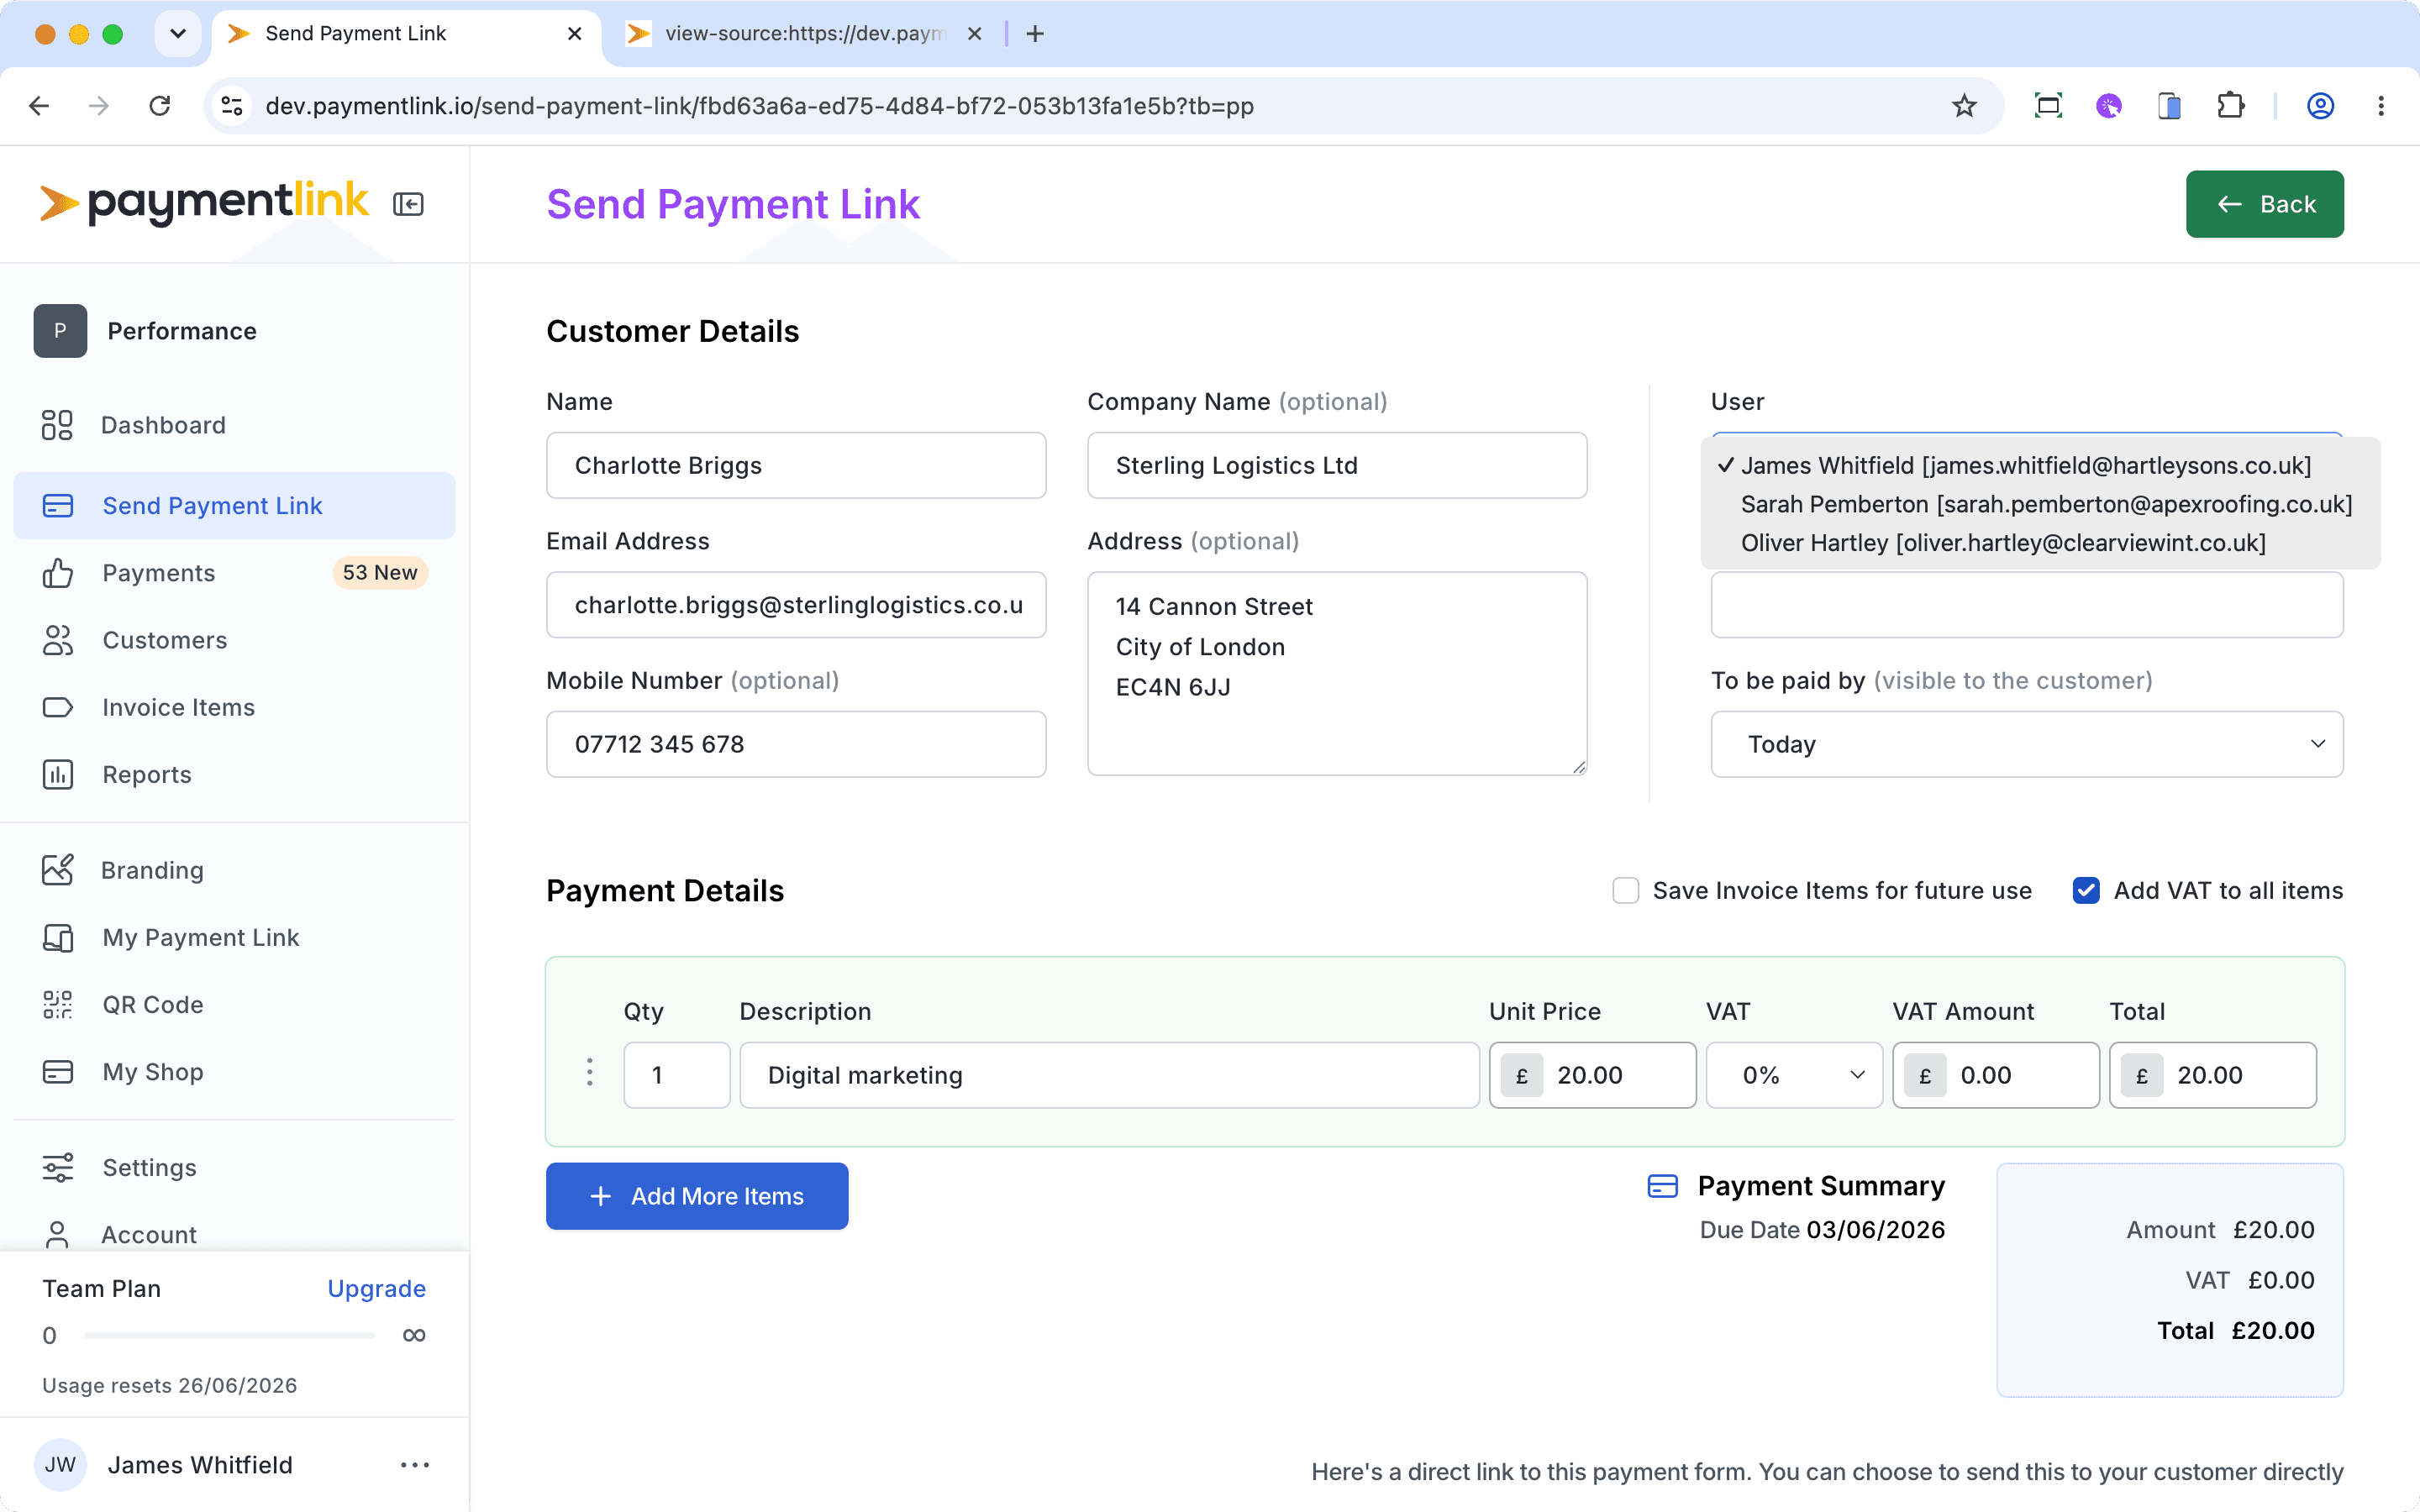Click the Branding icon
This screenshot has width=2420, height=1512.
pyautogui.click(x=57, y=870)
